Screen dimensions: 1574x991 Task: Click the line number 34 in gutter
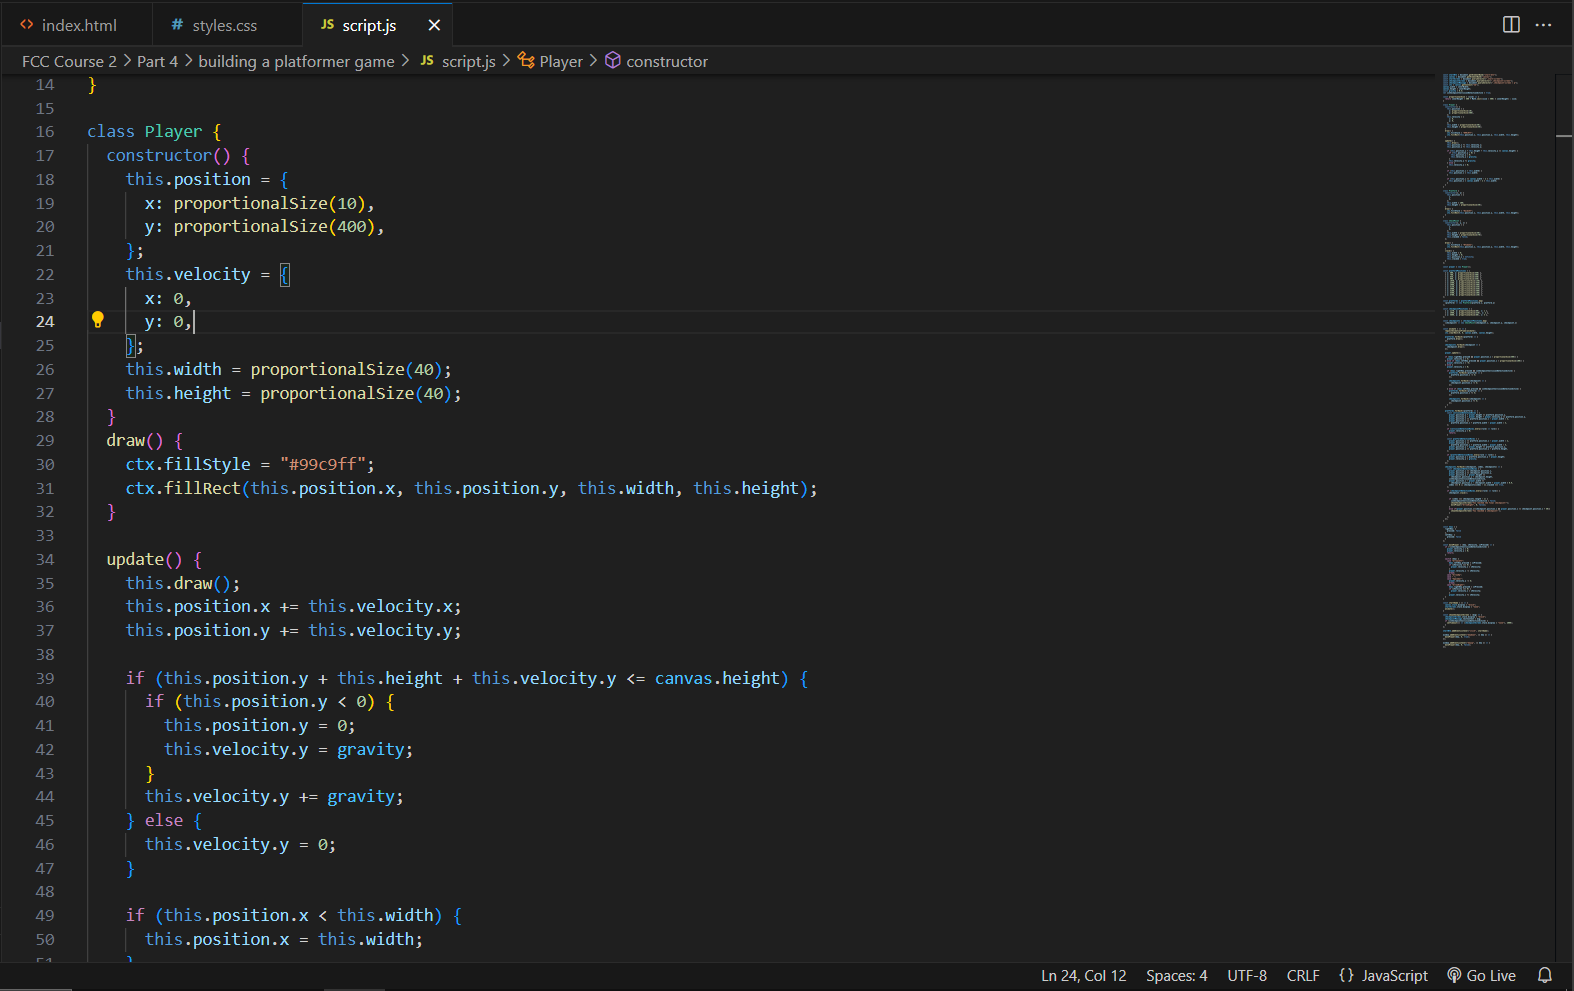(45, 559)
